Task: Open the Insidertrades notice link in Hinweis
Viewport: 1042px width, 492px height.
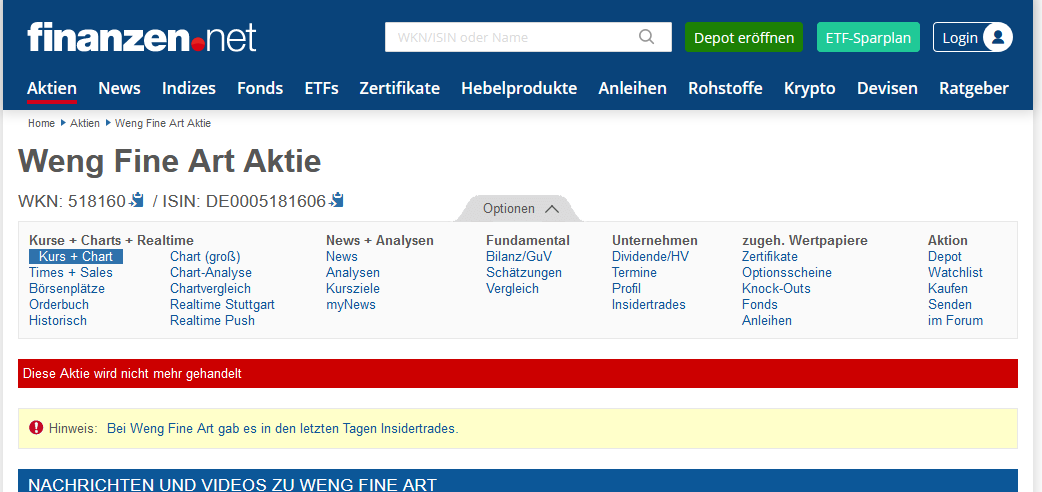Action: pyautogui.click(x=282, y=428)
